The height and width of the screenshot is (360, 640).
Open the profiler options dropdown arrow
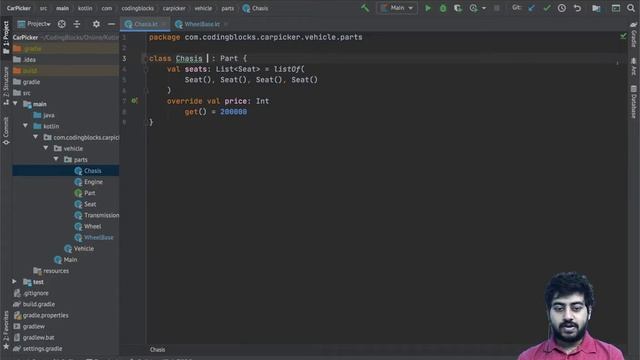[484, 8]
